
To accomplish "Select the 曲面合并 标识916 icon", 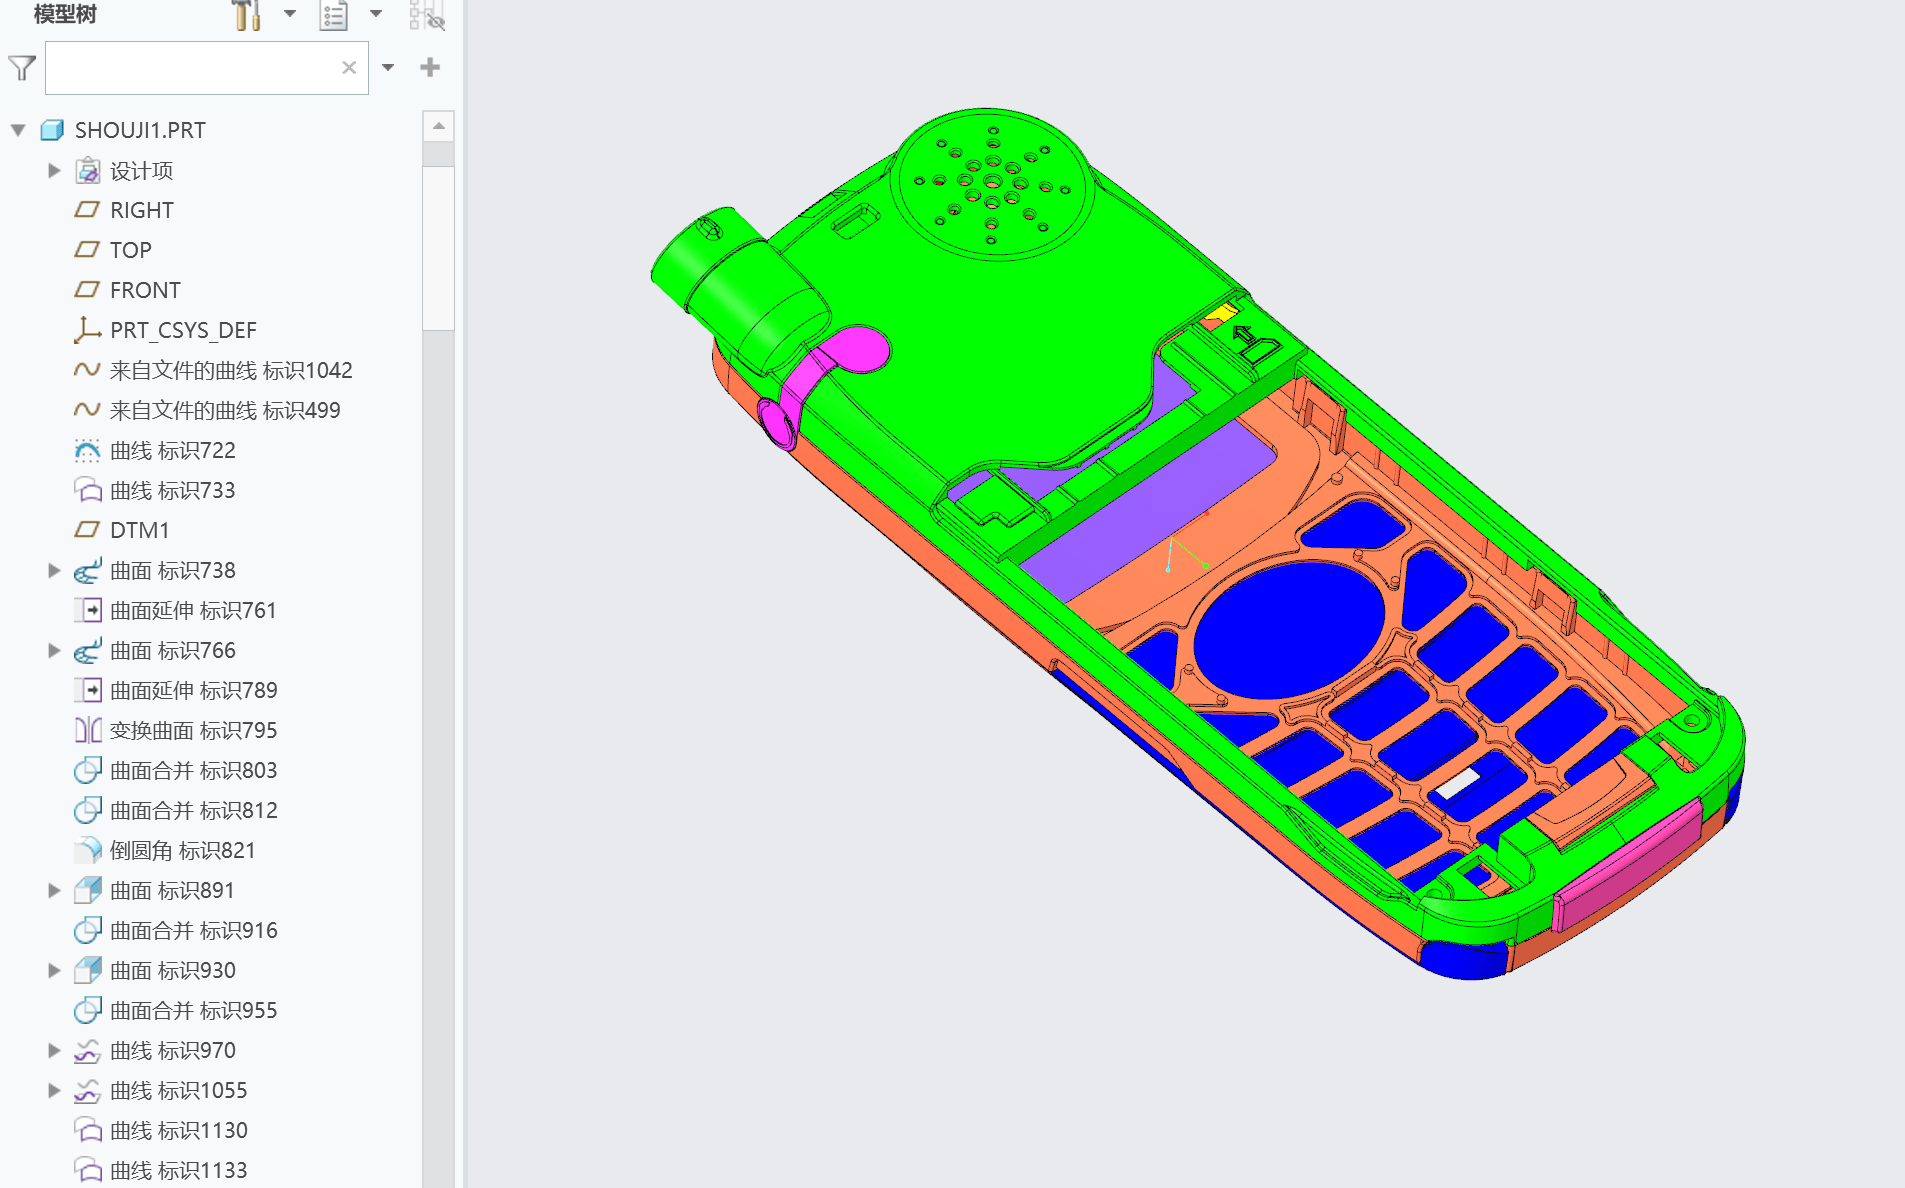I will coord(88,930).
